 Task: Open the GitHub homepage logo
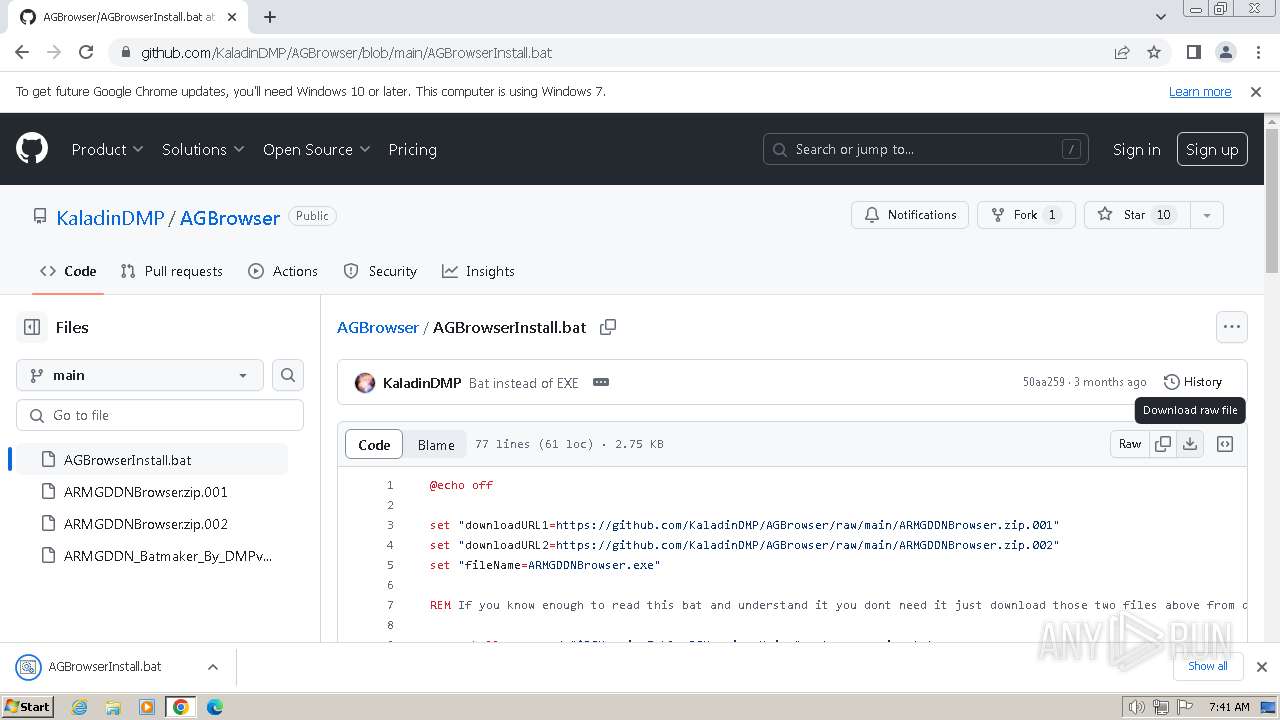pyautogui.click(x=32, y=149)
